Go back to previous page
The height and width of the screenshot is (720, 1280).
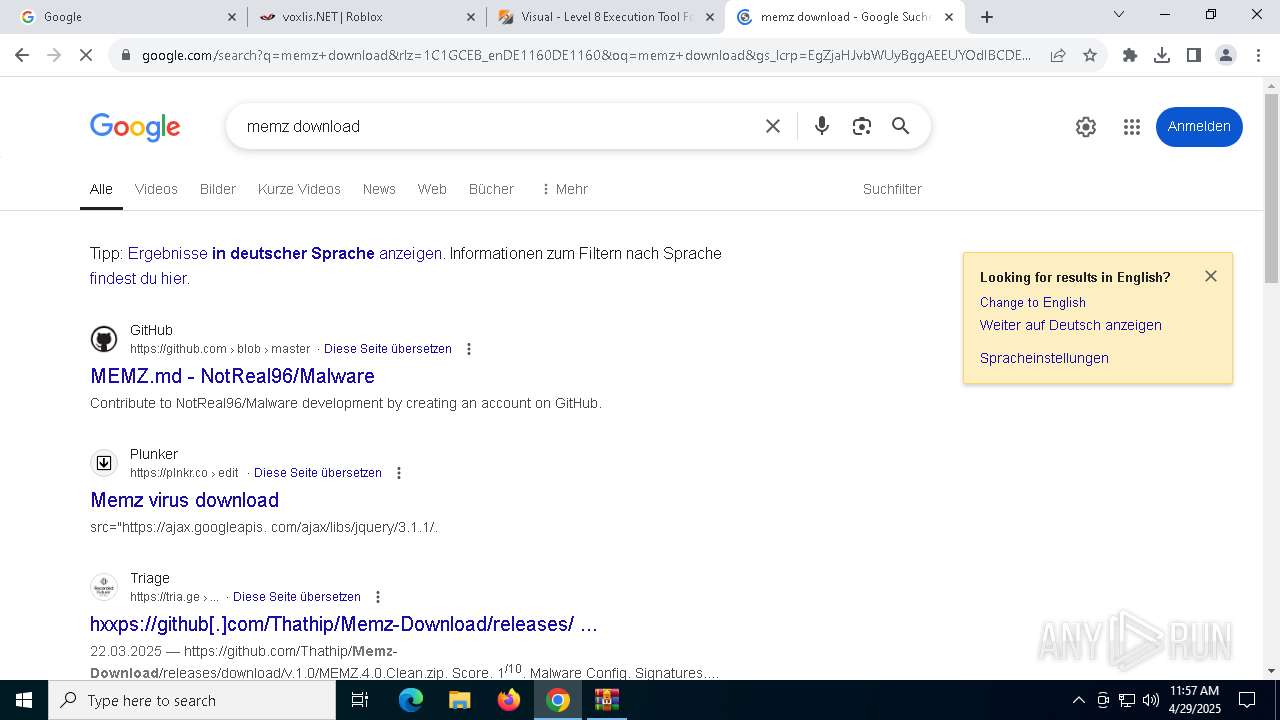22,56
